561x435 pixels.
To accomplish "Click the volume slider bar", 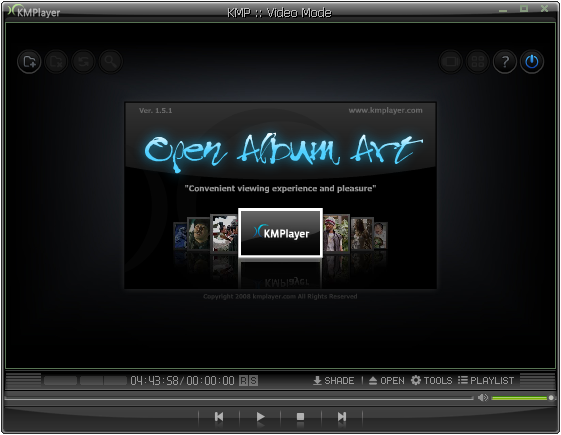I will [x=523, y=398].
